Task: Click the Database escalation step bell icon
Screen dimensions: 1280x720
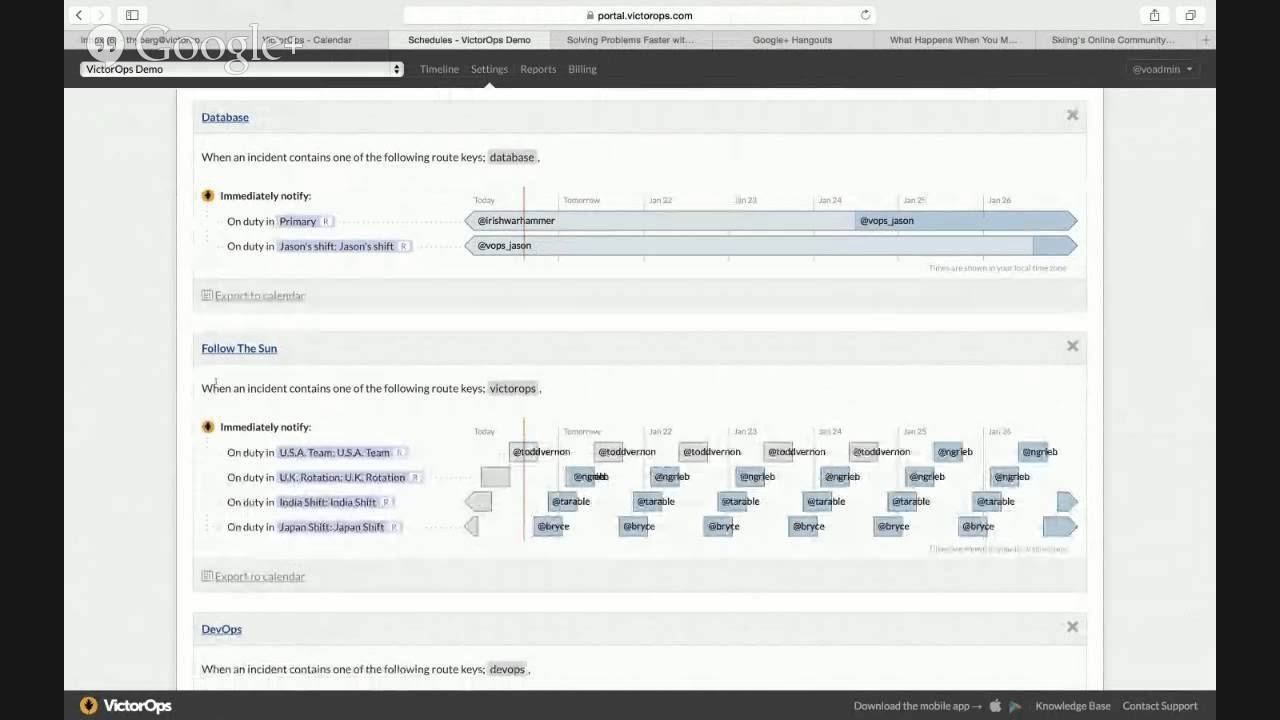Action: [208, 196]
